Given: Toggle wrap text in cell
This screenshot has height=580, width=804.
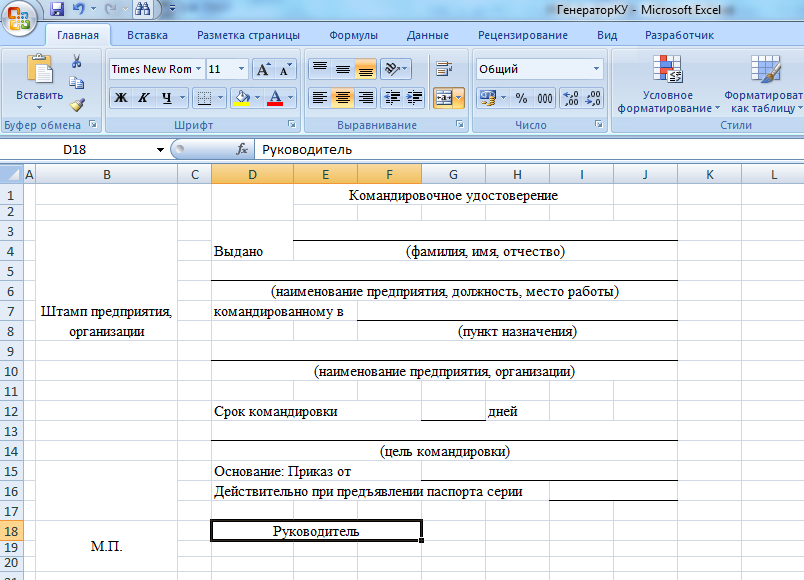Looking at the screenshot, I should pos(444,69).
